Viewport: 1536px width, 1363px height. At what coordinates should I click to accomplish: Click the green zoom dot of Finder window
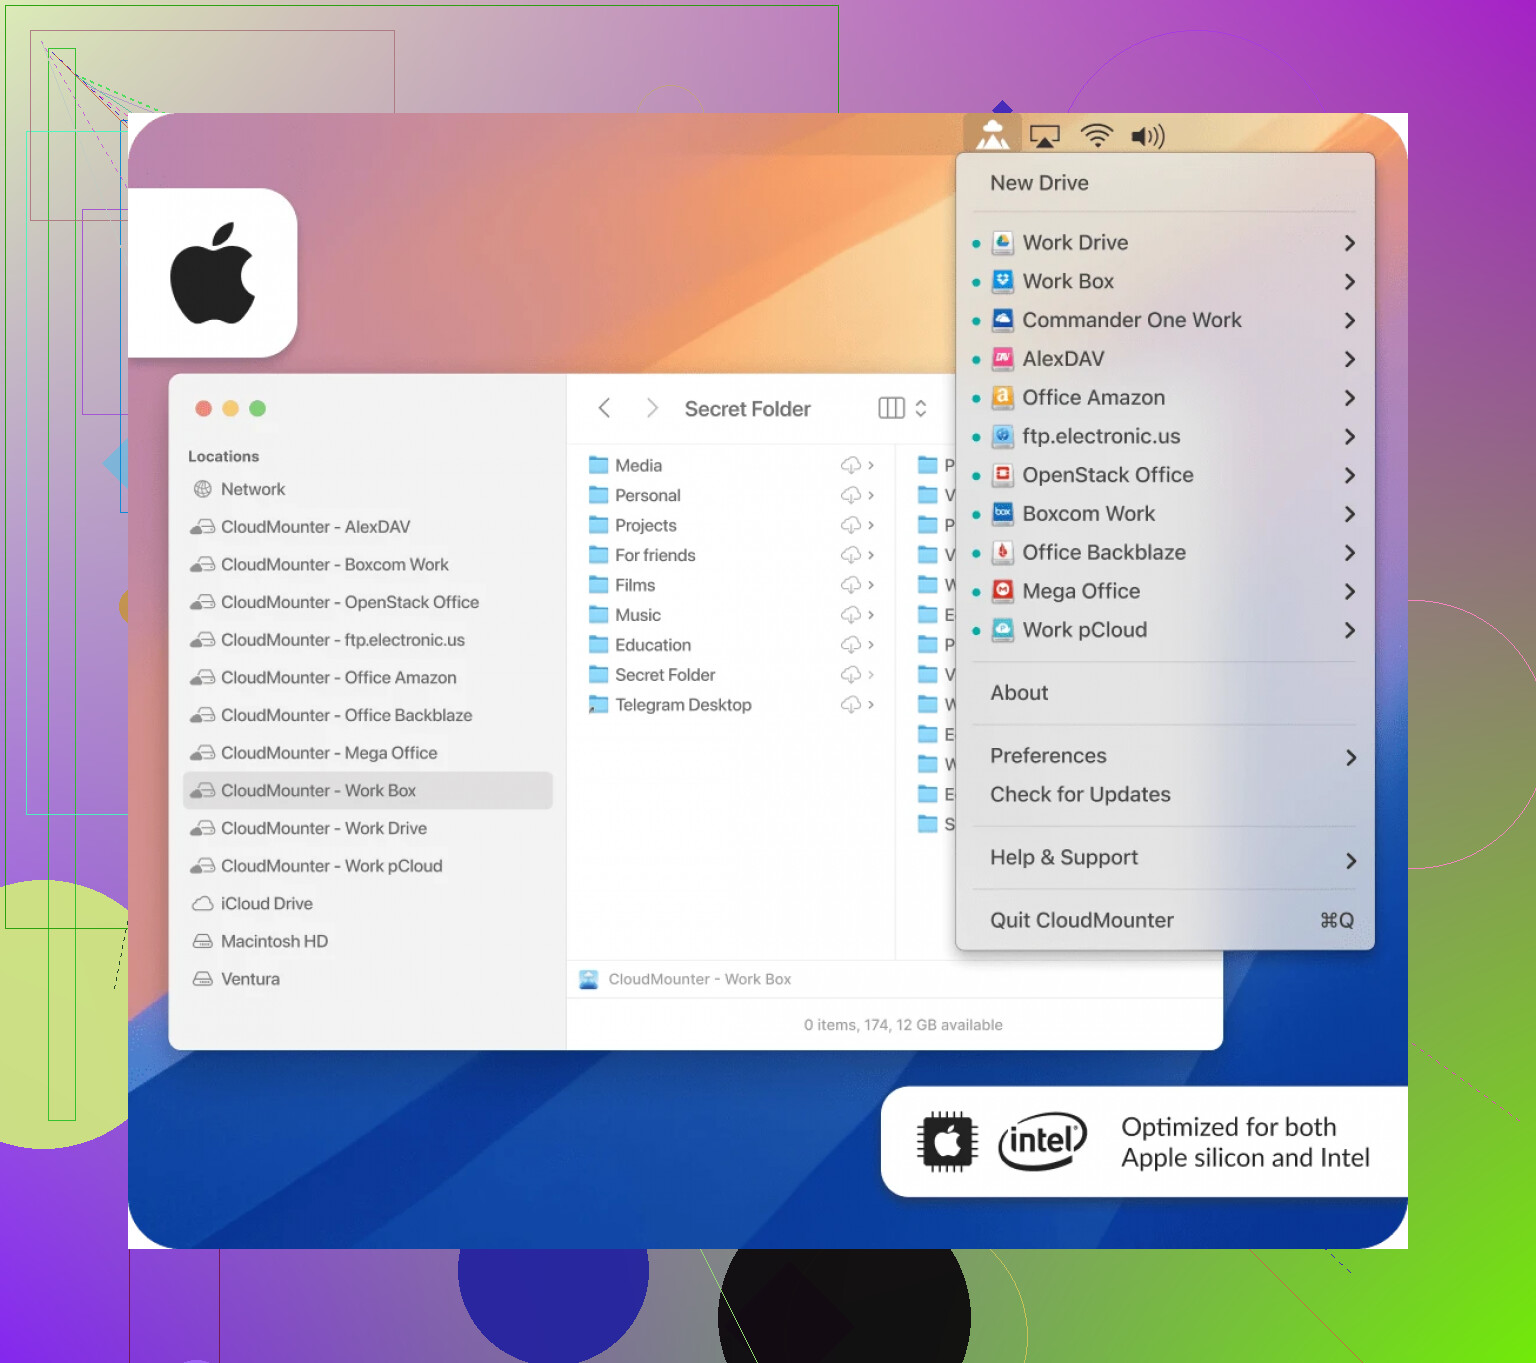(257, 408)
